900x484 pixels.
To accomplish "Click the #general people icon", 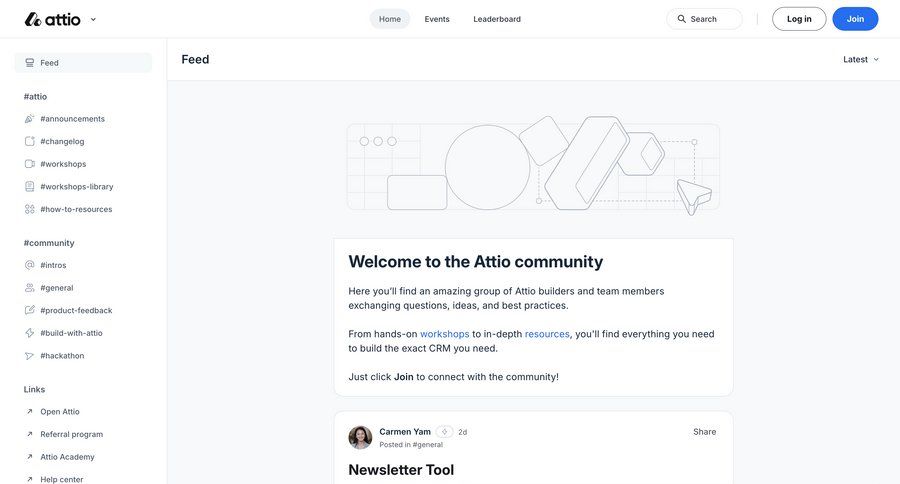I will click(30, 288).
